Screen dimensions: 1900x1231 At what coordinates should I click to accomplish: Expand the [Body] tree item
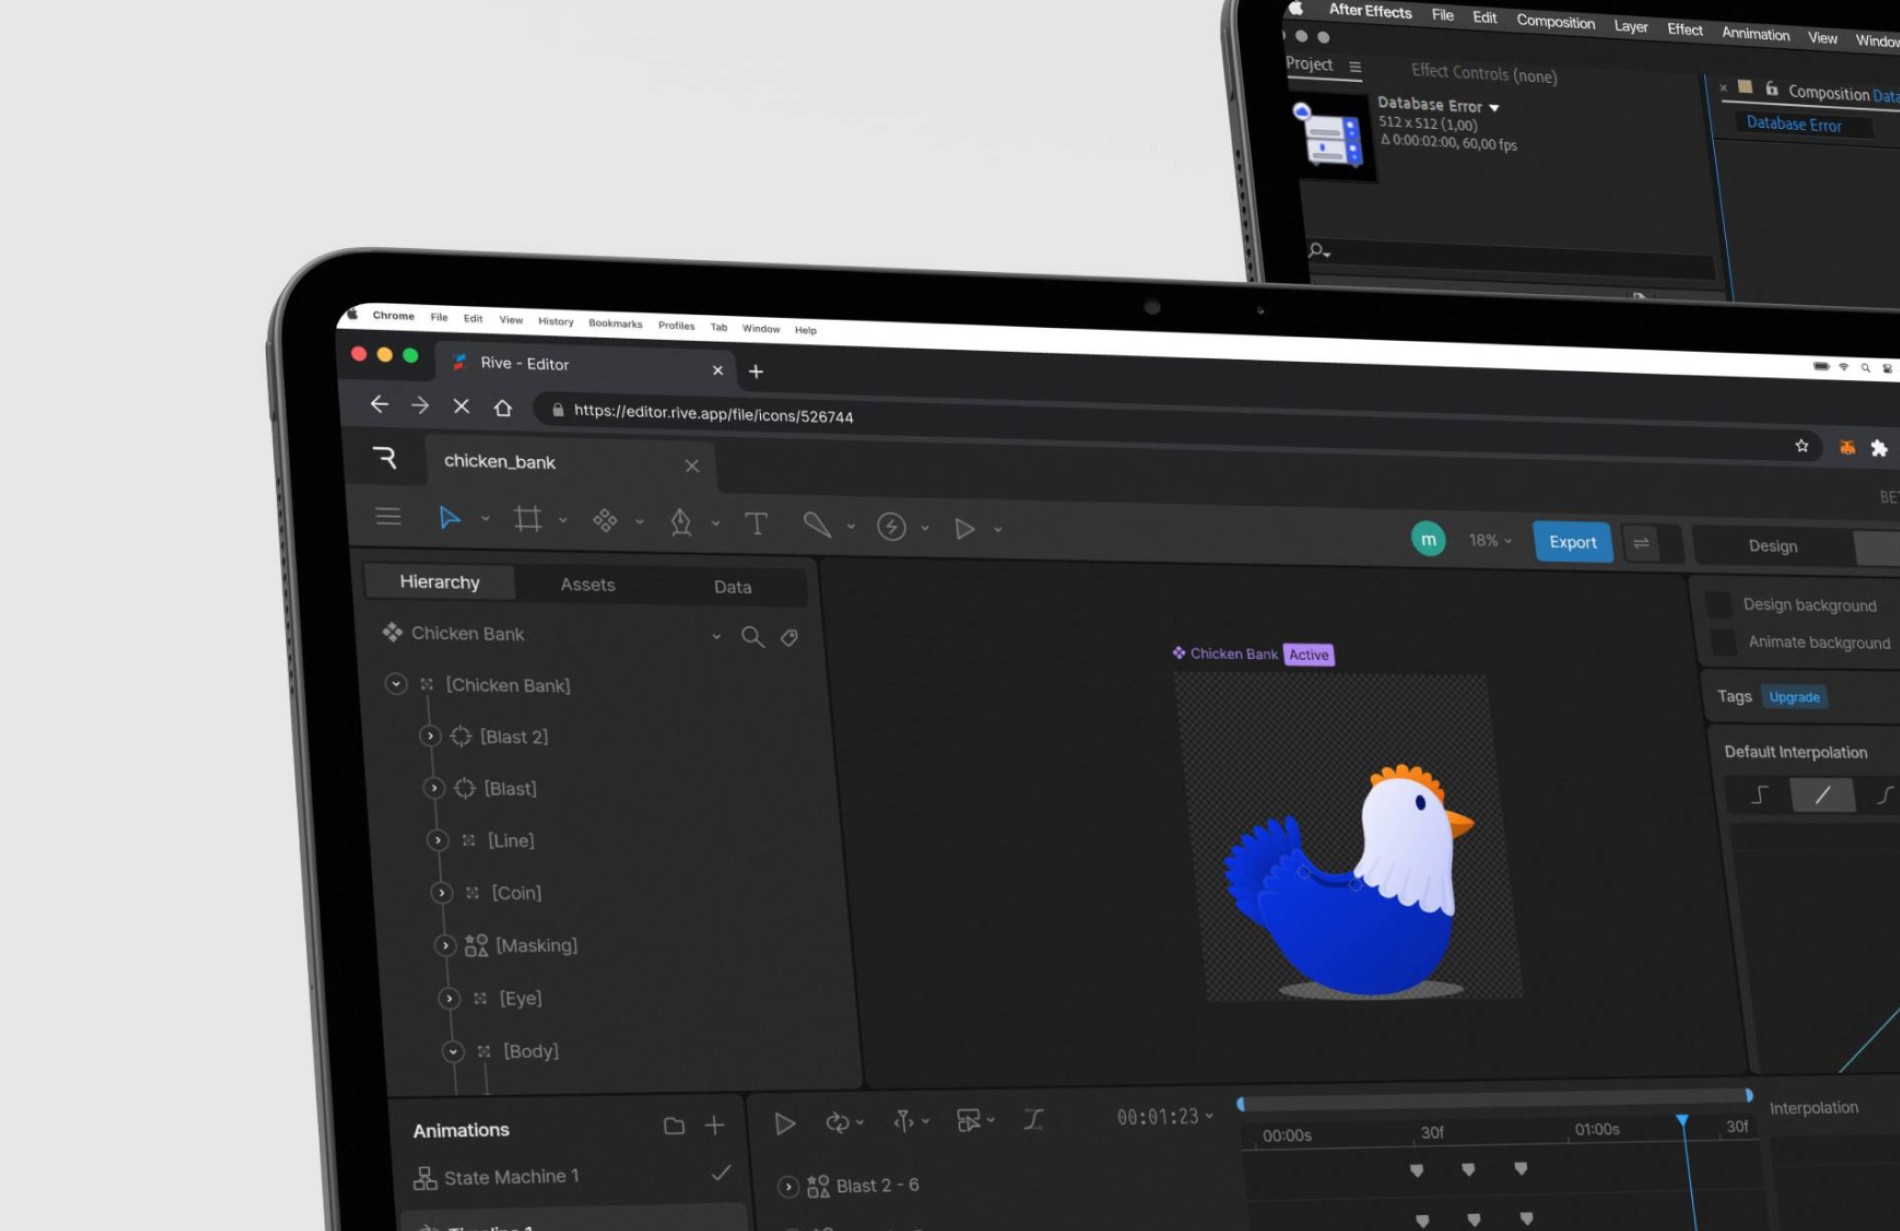pyautogui.click(x=453, y=1051)
